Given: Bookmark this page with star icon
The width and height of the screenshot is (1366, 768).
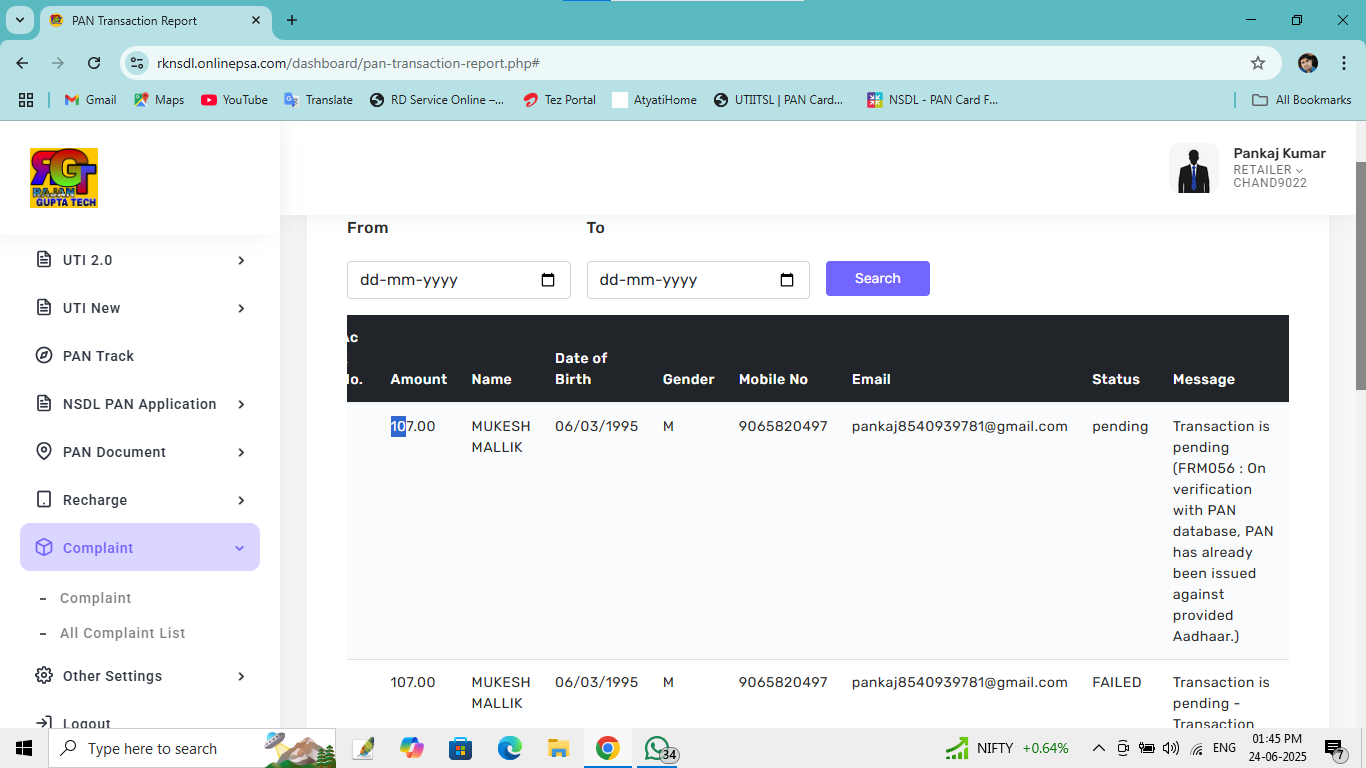Looking at the screenshot, I should click(x=1257, y=63).
